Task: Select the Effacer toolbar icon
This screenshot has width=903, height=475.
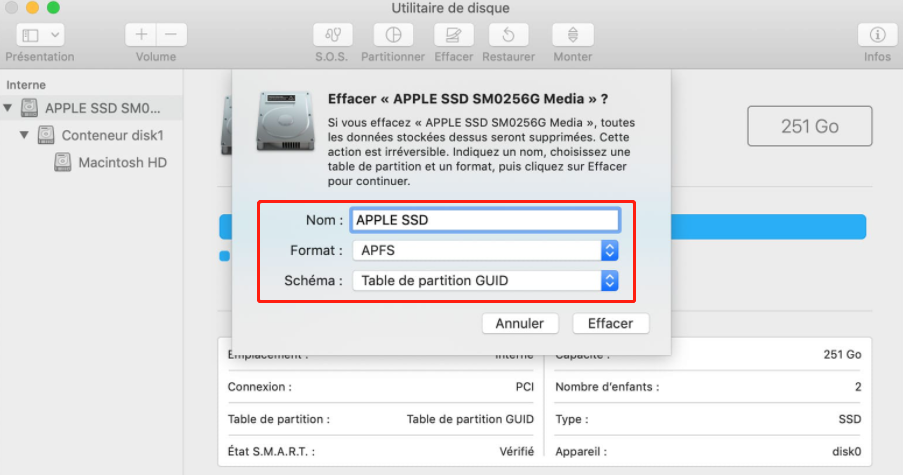Action: [x=454, y=35]
